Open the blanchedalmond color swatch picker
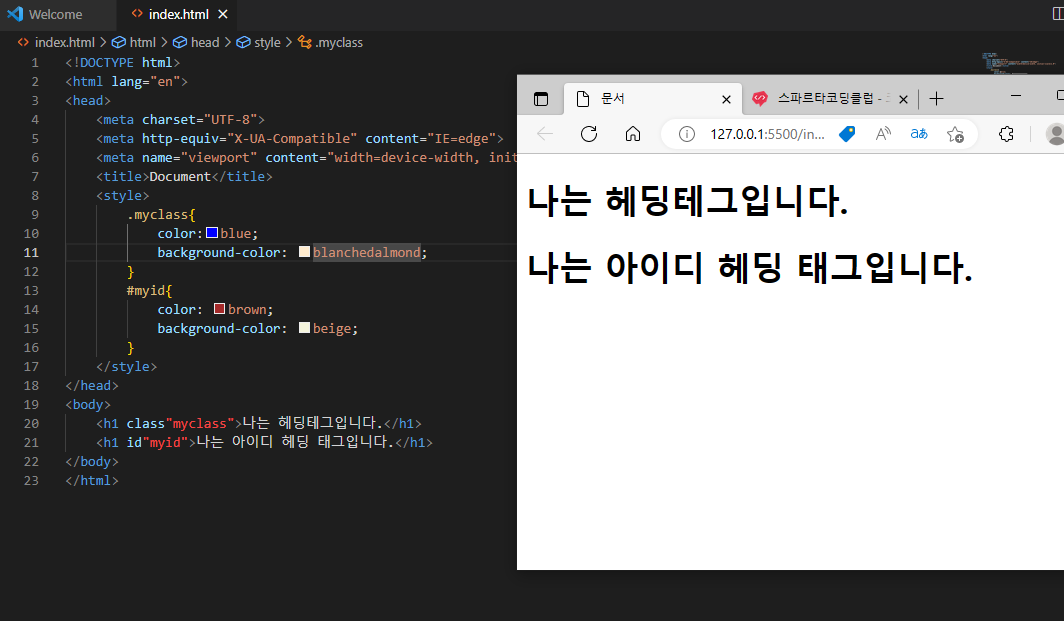 [305, 252]
